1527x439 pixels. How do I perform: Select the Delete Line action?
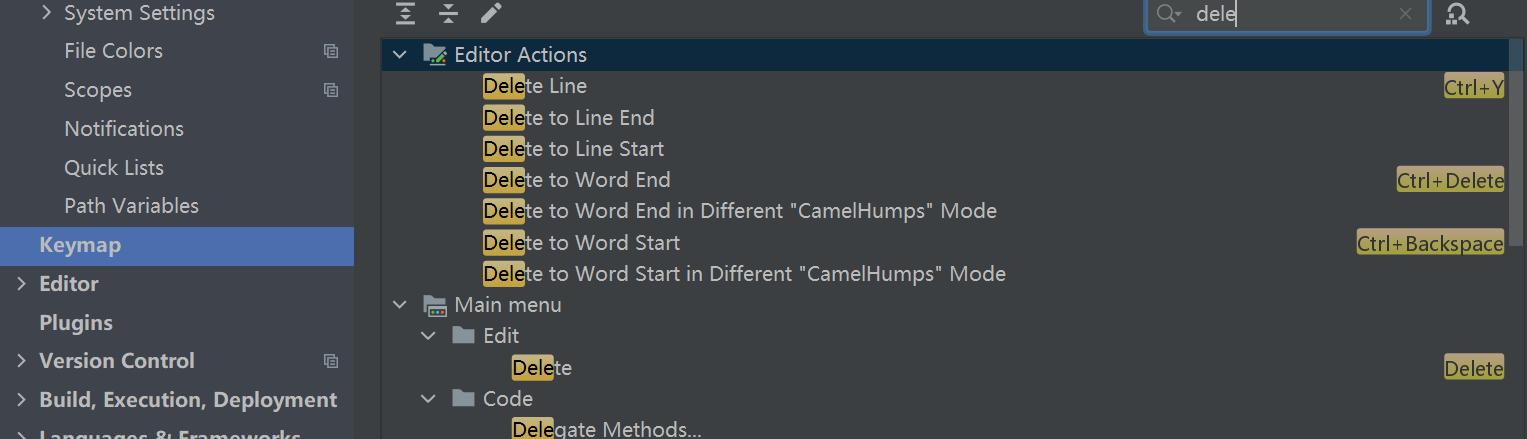pos(535,87)
